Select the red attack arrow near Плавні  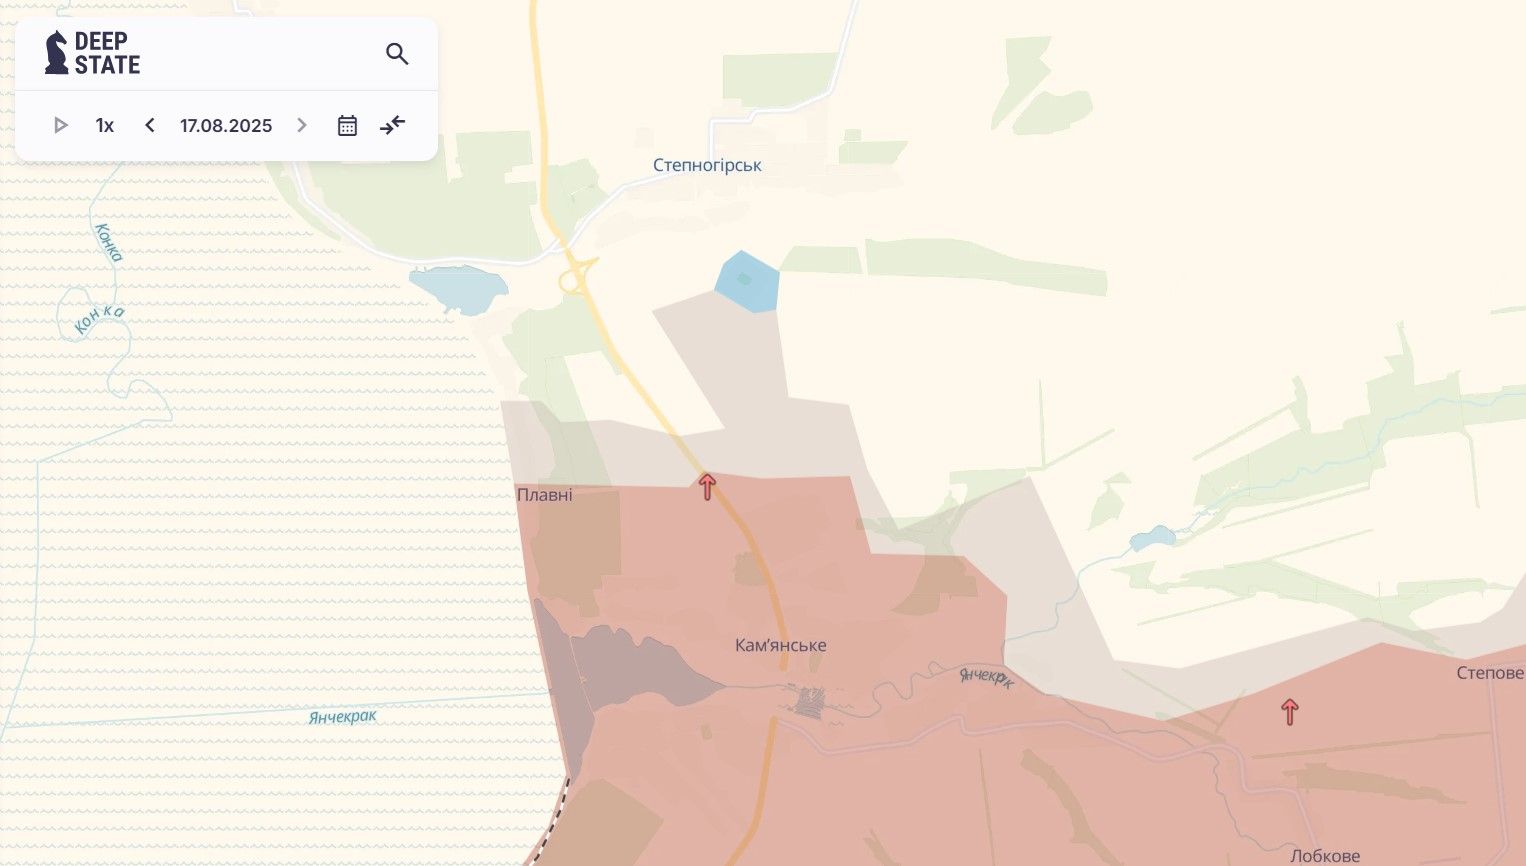coord(707,487)
